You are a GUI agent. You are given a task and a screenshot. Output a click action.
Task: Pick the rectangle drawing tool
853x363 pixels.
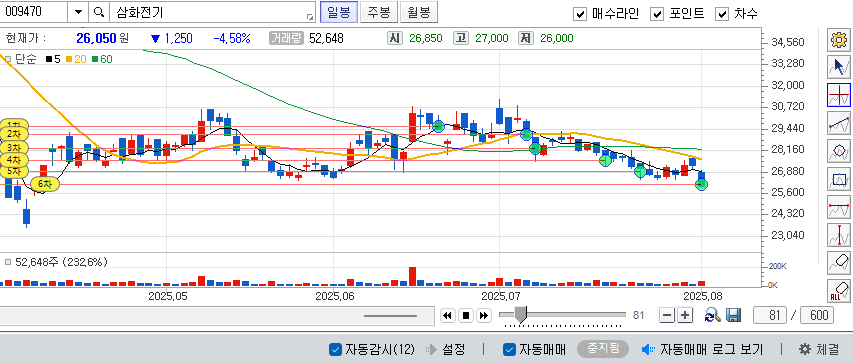click(x=838, y=179)
